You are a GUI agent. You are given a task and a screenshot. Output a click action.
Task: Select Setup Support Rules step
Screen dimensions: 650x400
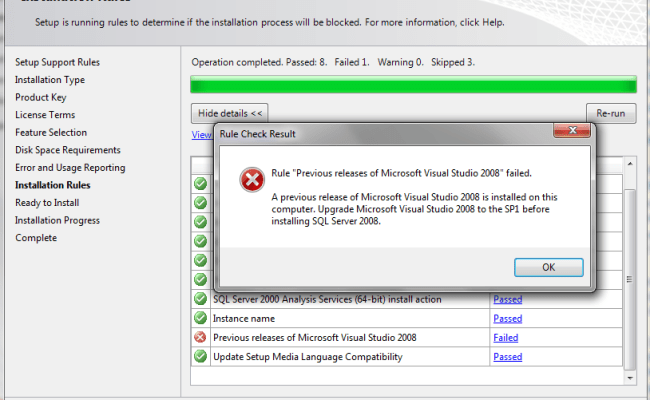[x=57, y=62]
